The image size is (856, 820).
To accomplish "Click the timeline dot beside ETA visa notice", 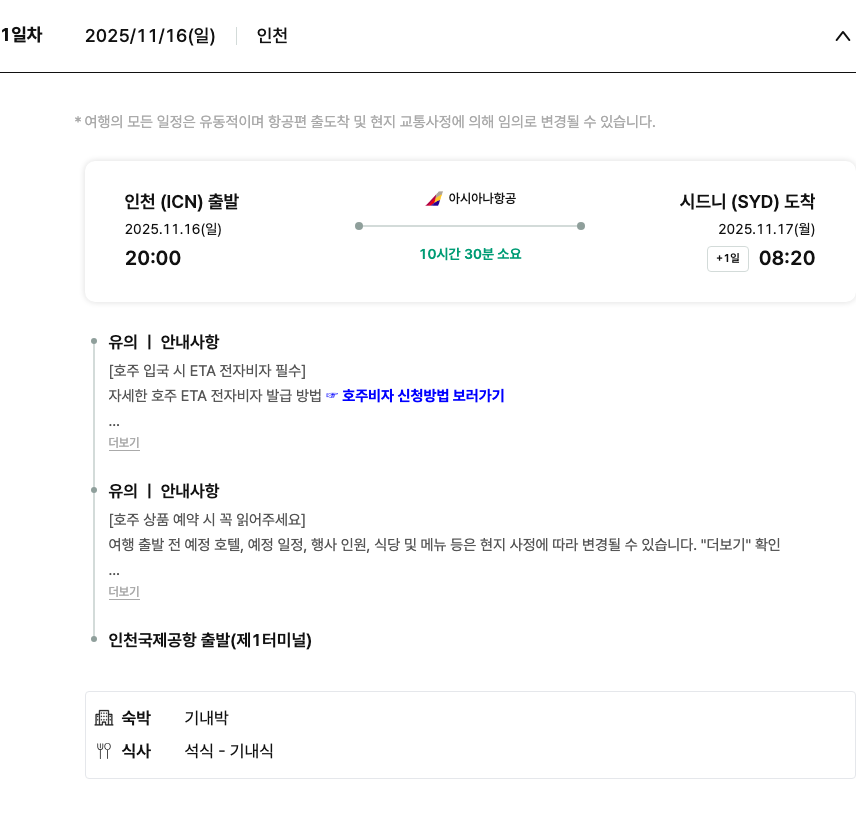I will coord(94,342).
